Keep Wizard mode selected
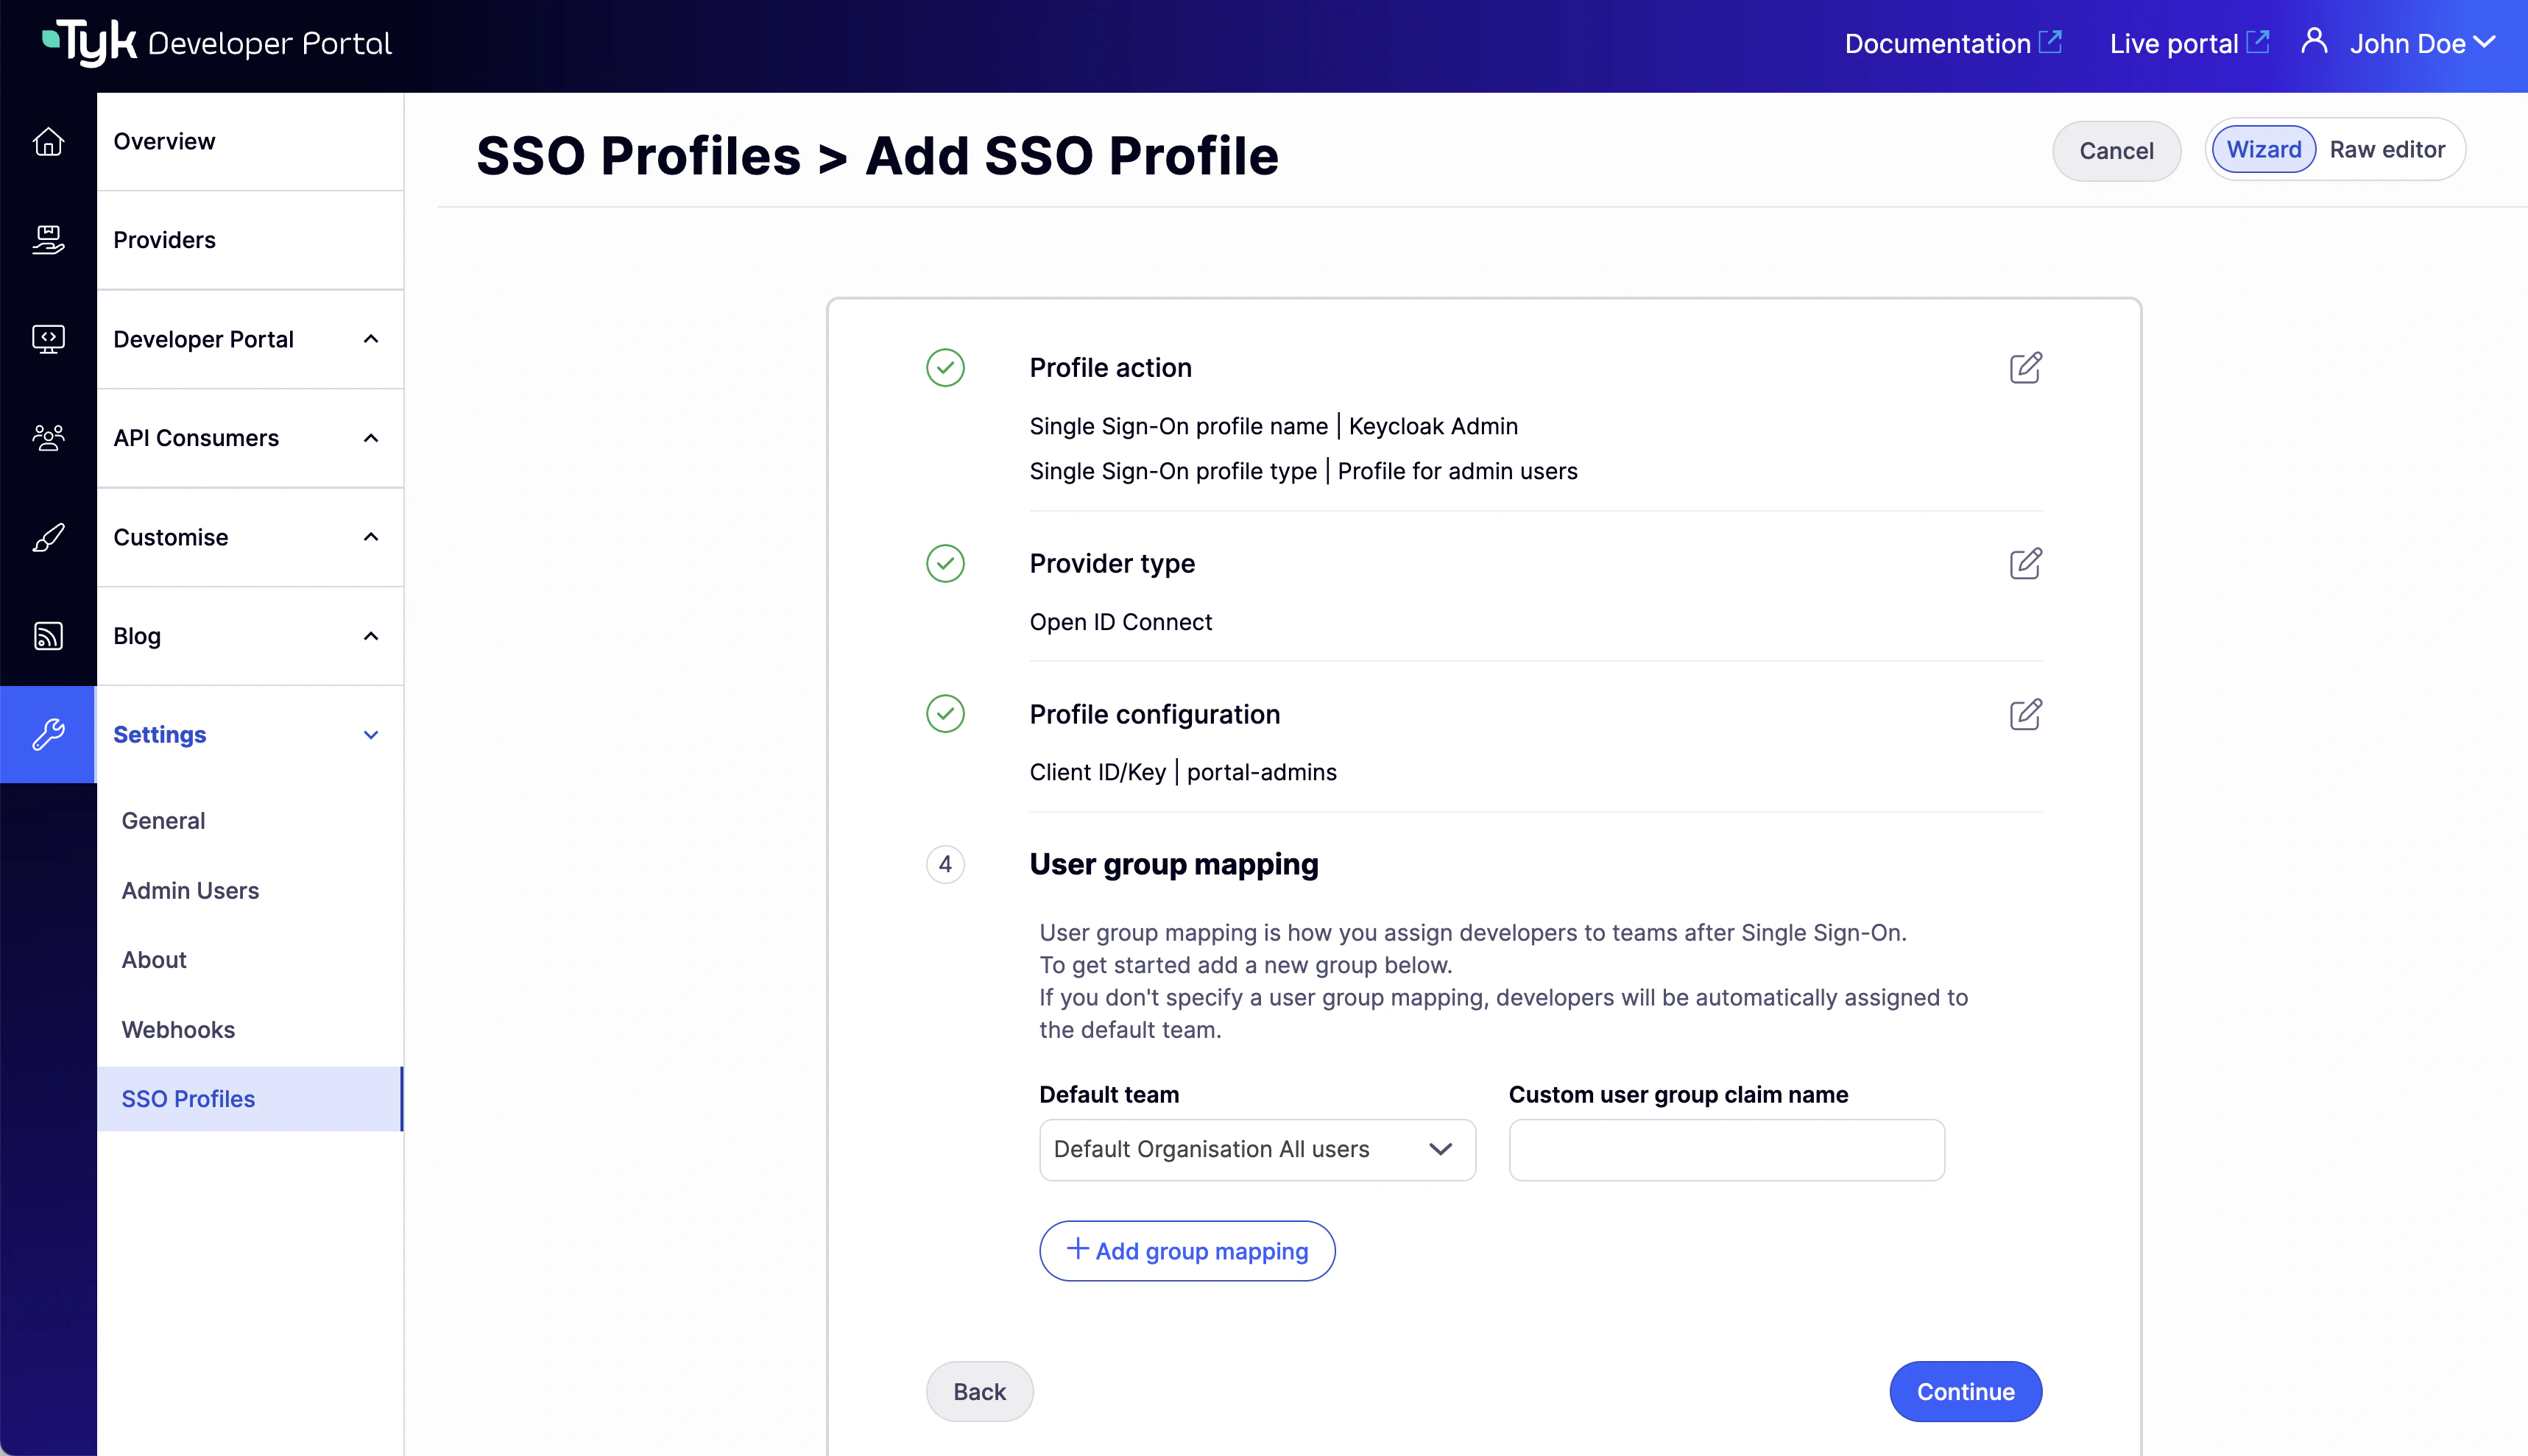The image size is (2528, 1456). point(2263,149)
